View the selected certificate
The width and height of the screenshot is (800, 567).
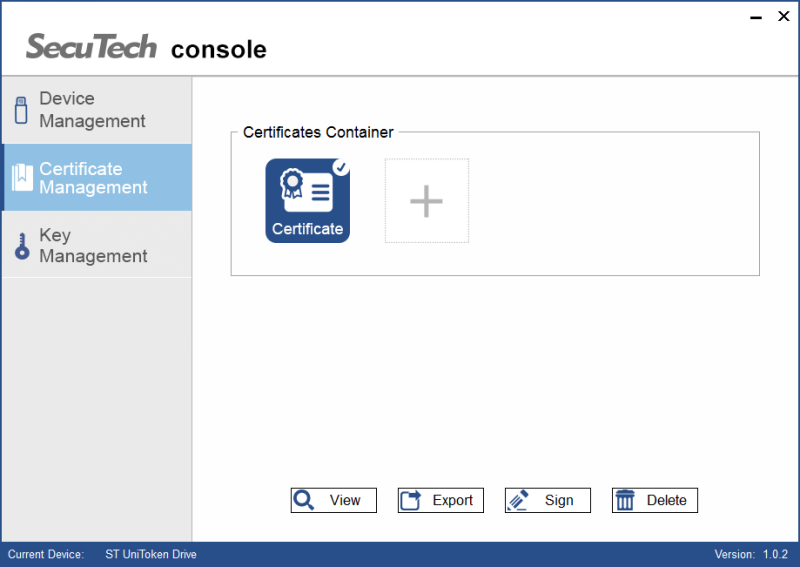(x=334, y=500)
